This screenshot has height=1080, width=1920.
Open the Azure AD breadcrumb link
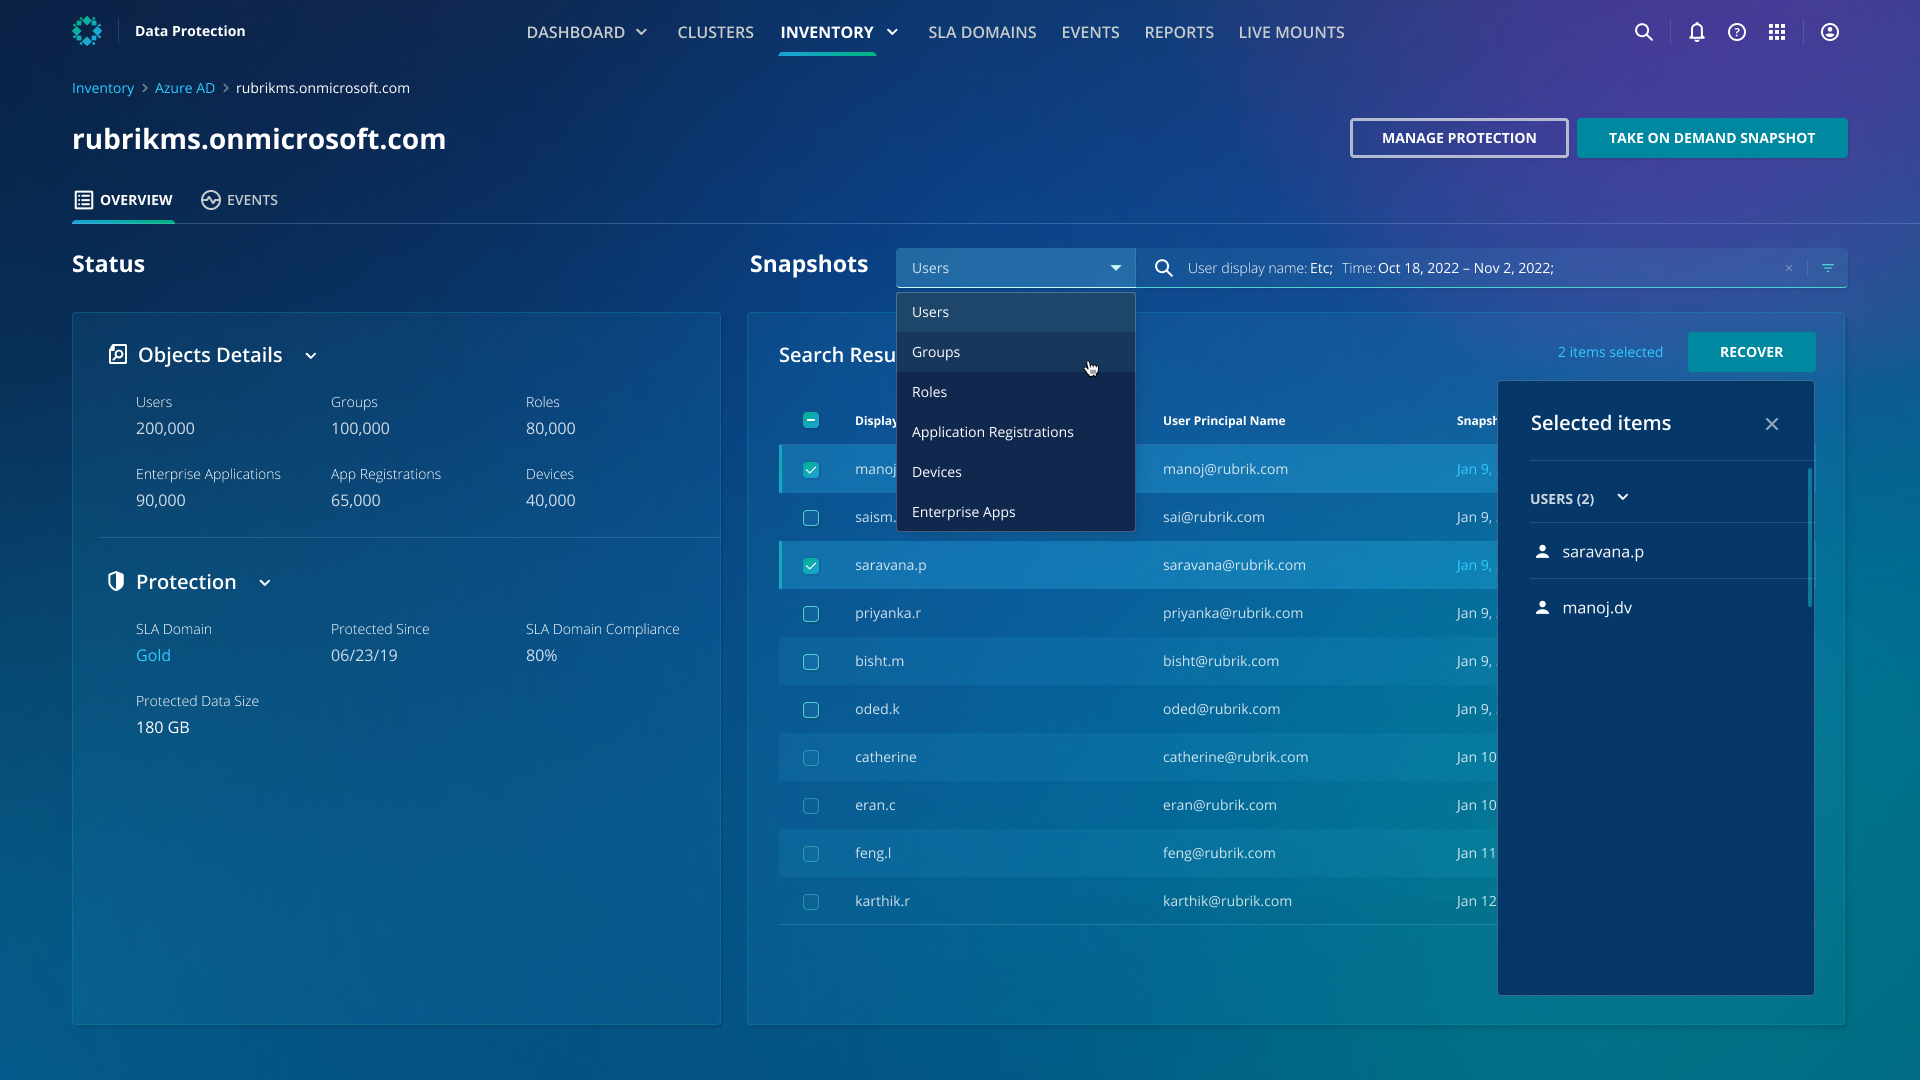click(x=185, y=88)
